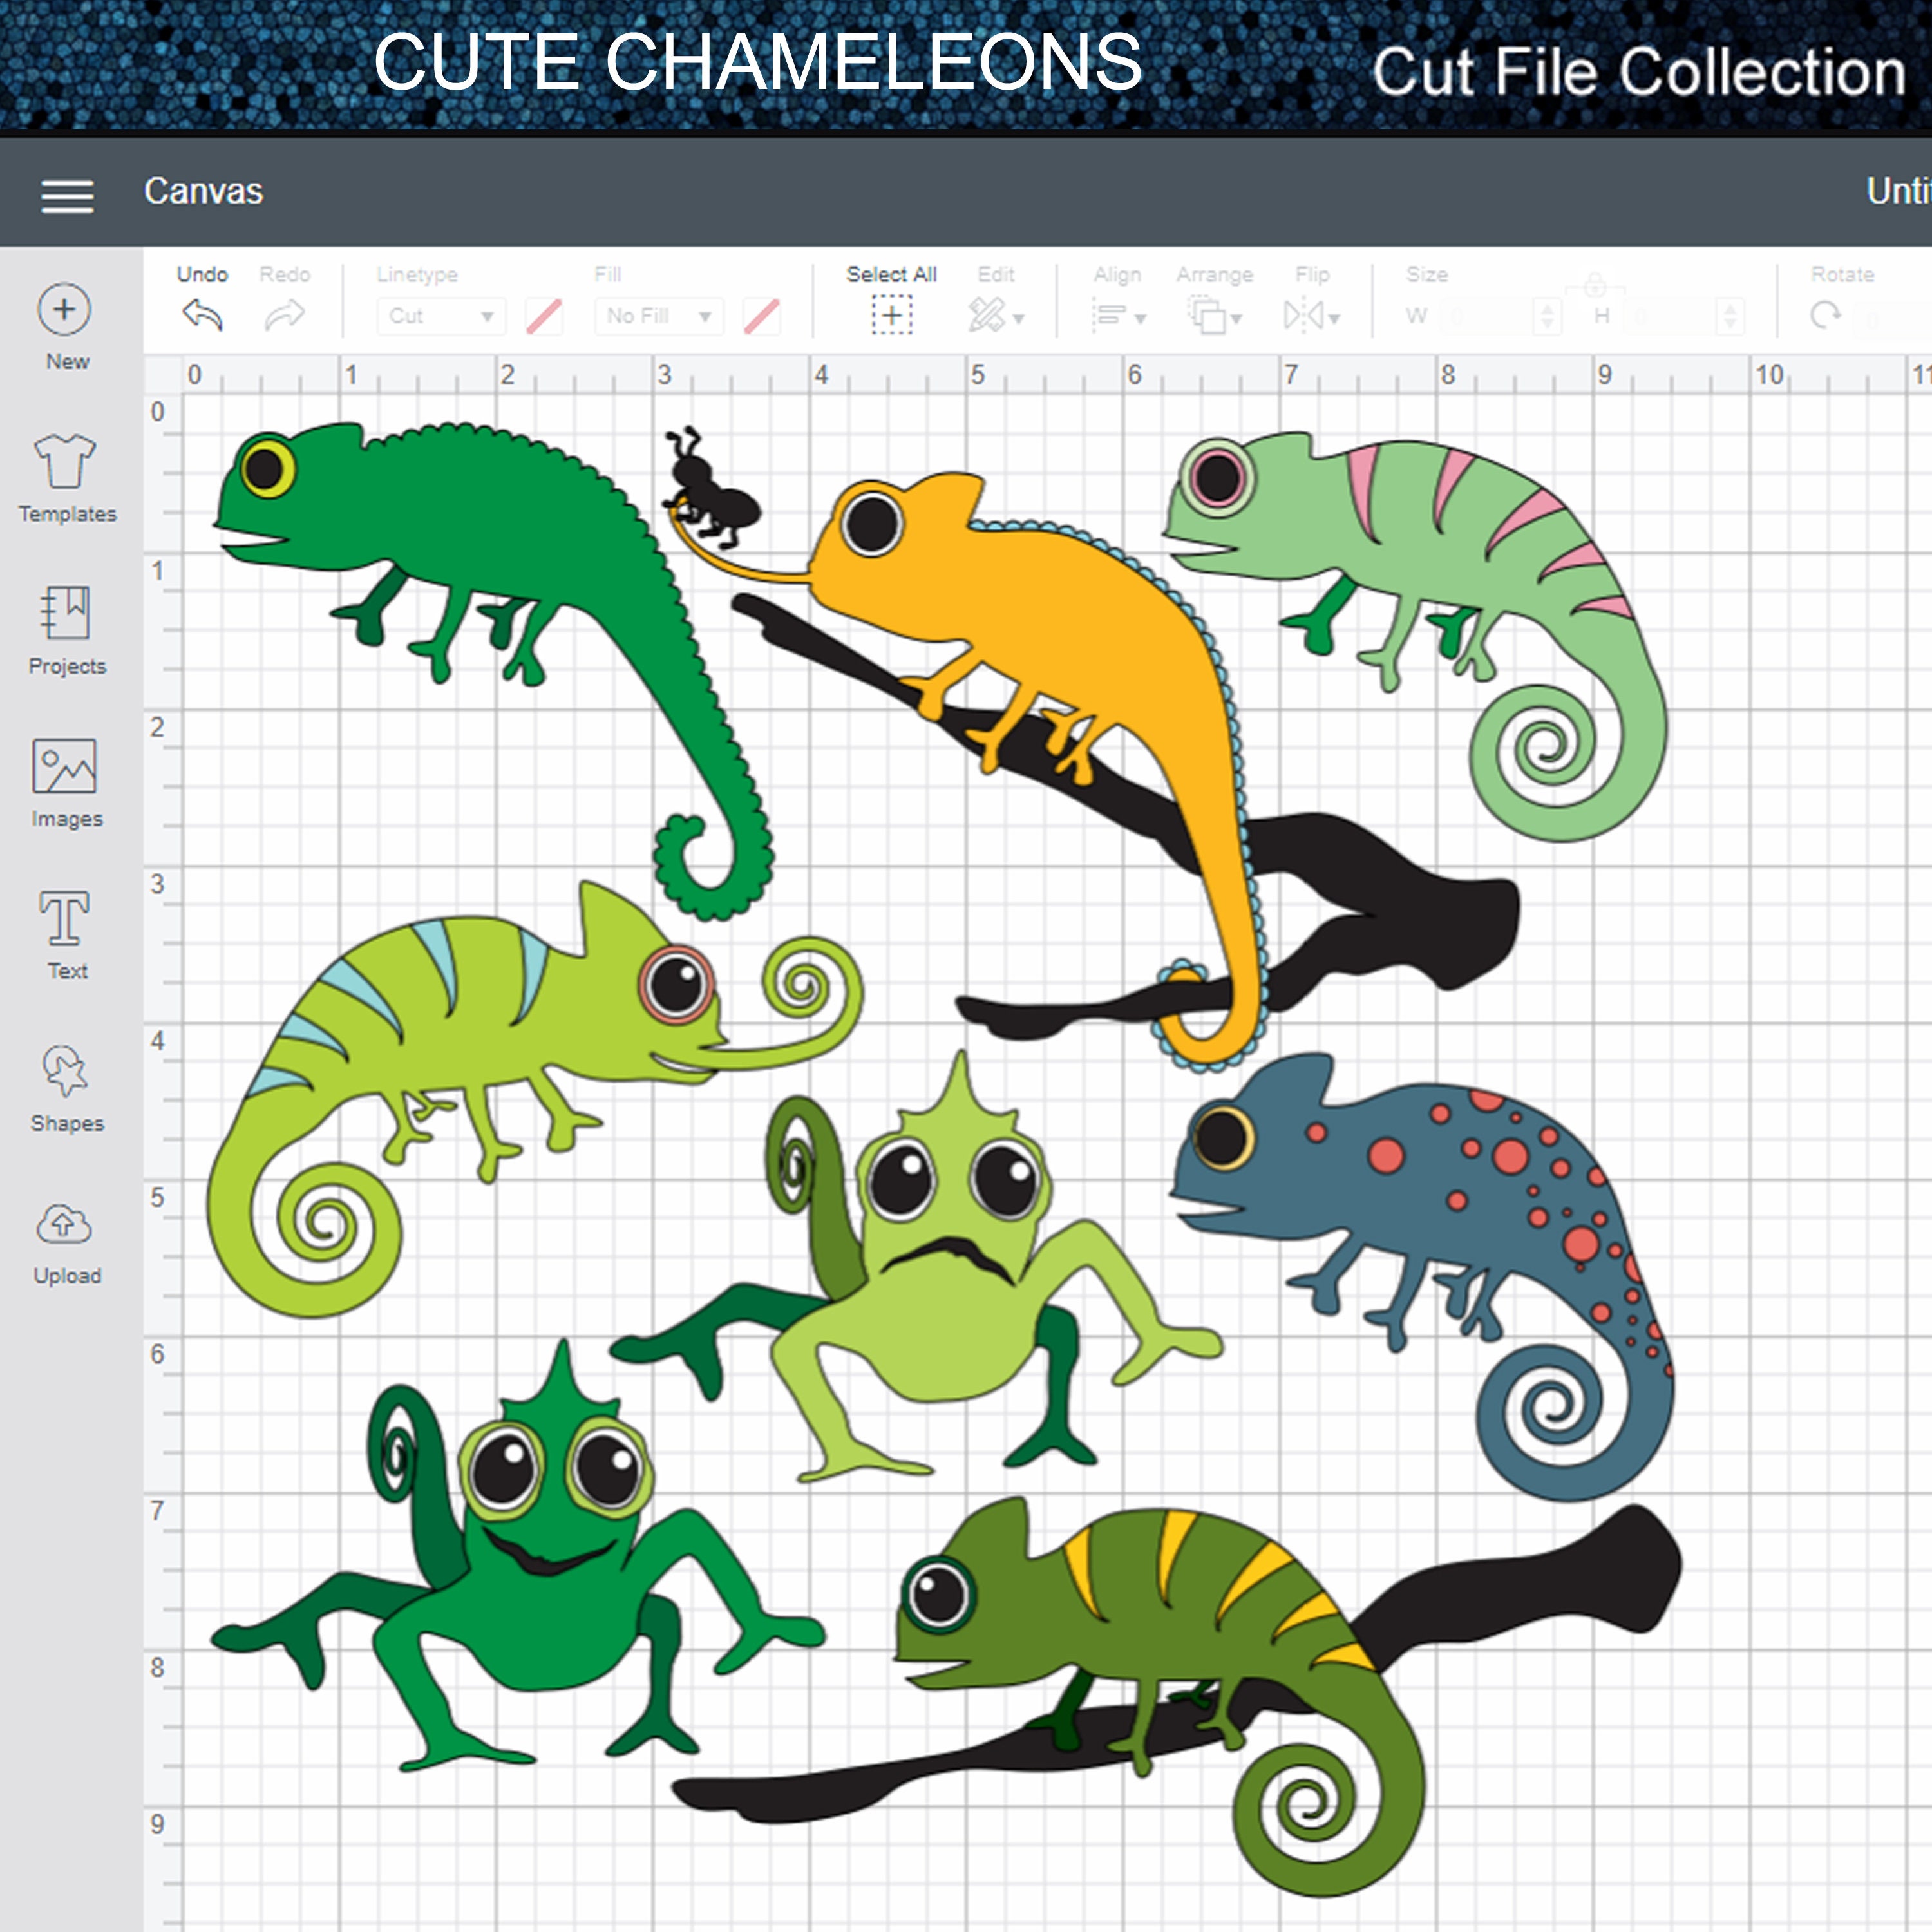This screenshot has height=1932, width=1932.
Task: Open the Linetype dropdown showing Cut
Action: pyautogui.click(x=440, y=315)
